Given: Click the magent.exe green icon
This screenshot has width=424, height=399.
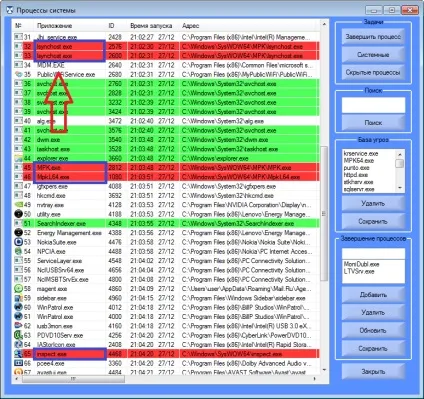Looking at the screenshot, I should (x=19, y=288).
